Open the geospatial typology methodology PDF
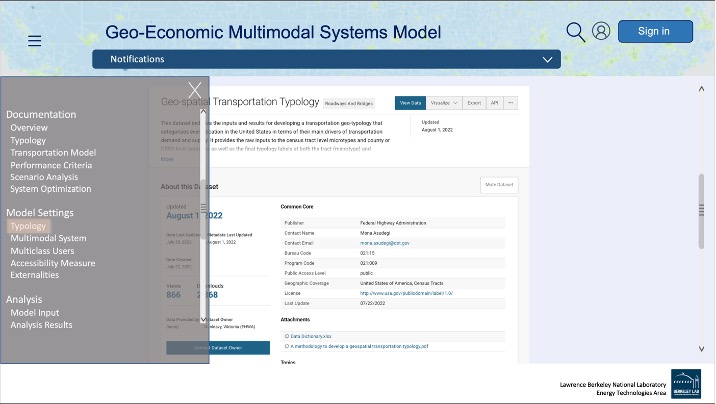716x404 pixels. (359, 346)
